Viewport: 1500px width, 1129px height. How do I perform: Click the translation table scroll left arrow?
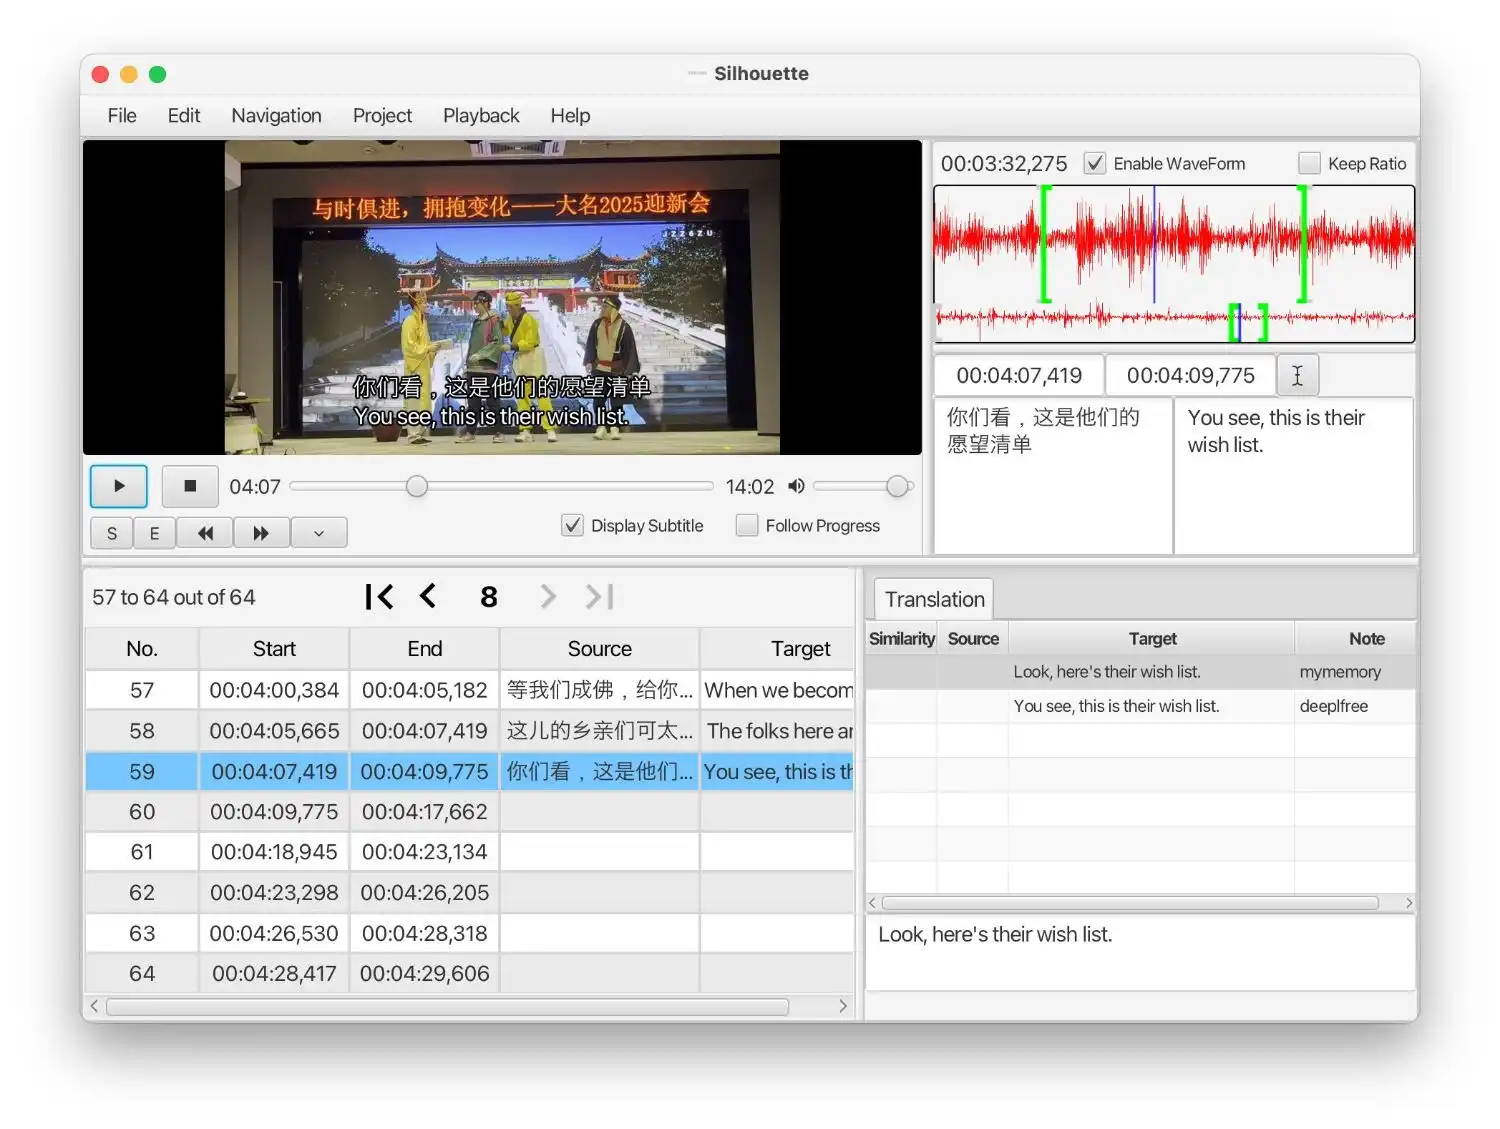(x=873, y=903)
